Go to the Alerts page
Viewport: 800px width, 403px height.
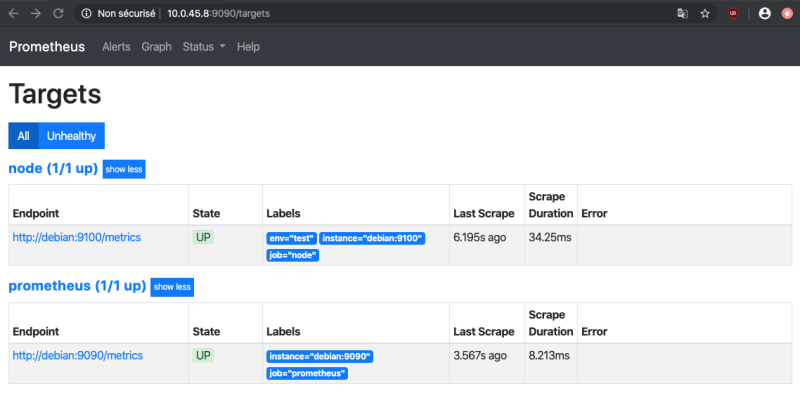click(118, 47)
